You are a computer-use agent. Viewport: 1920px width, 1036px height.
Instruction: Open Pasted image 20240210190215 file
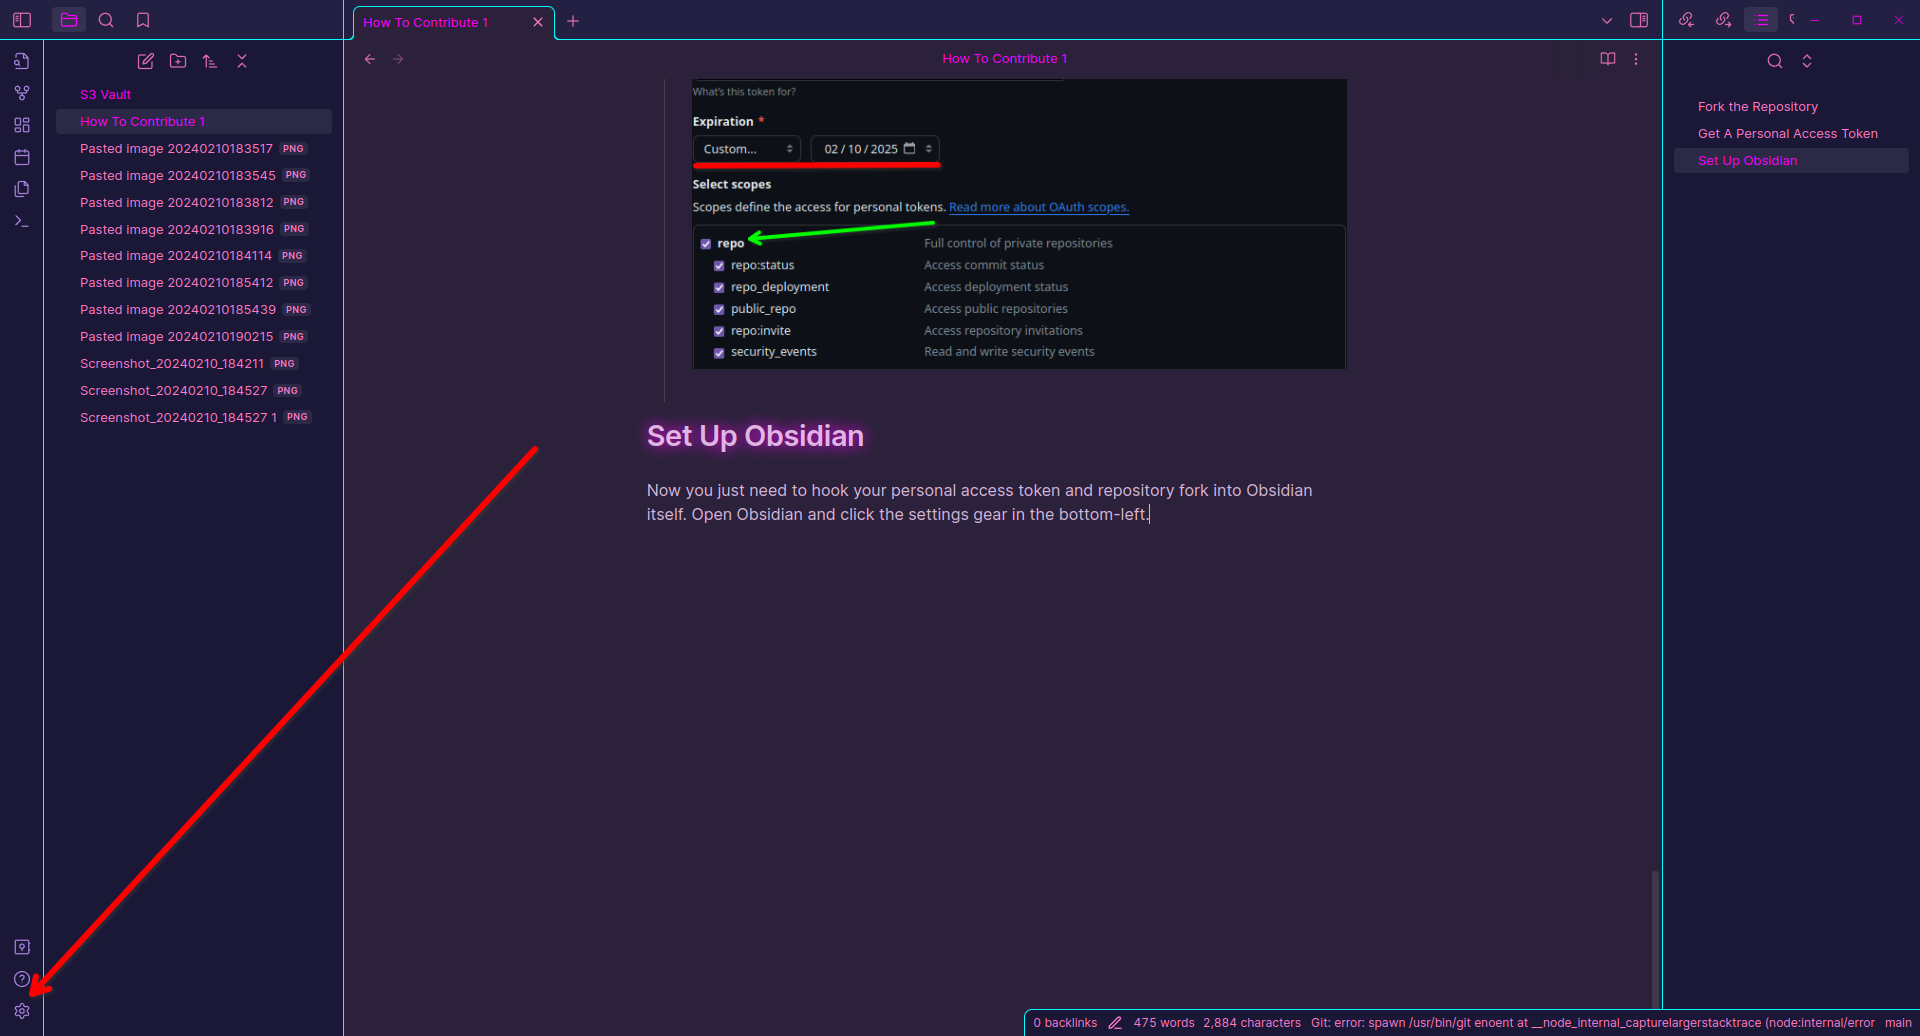(x=193, y=337)
